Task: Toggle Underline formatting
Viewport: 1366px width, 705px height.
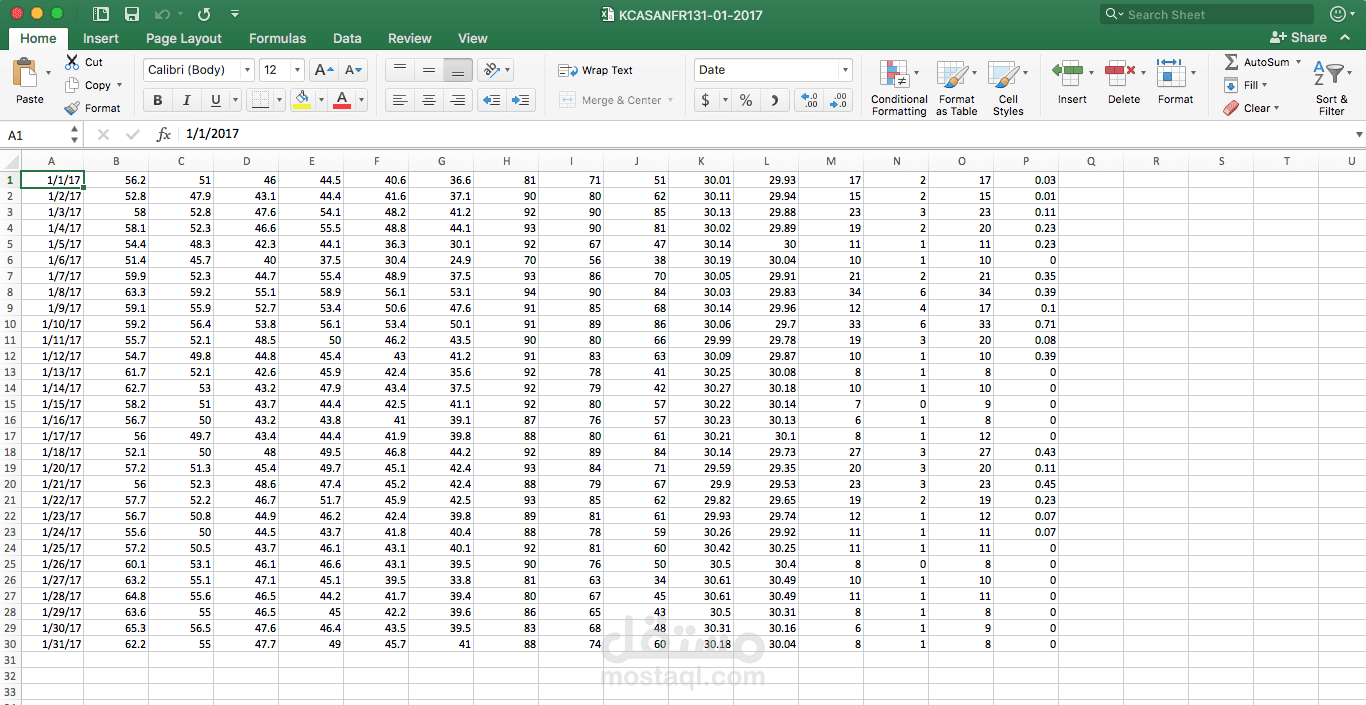Action: 215,100
